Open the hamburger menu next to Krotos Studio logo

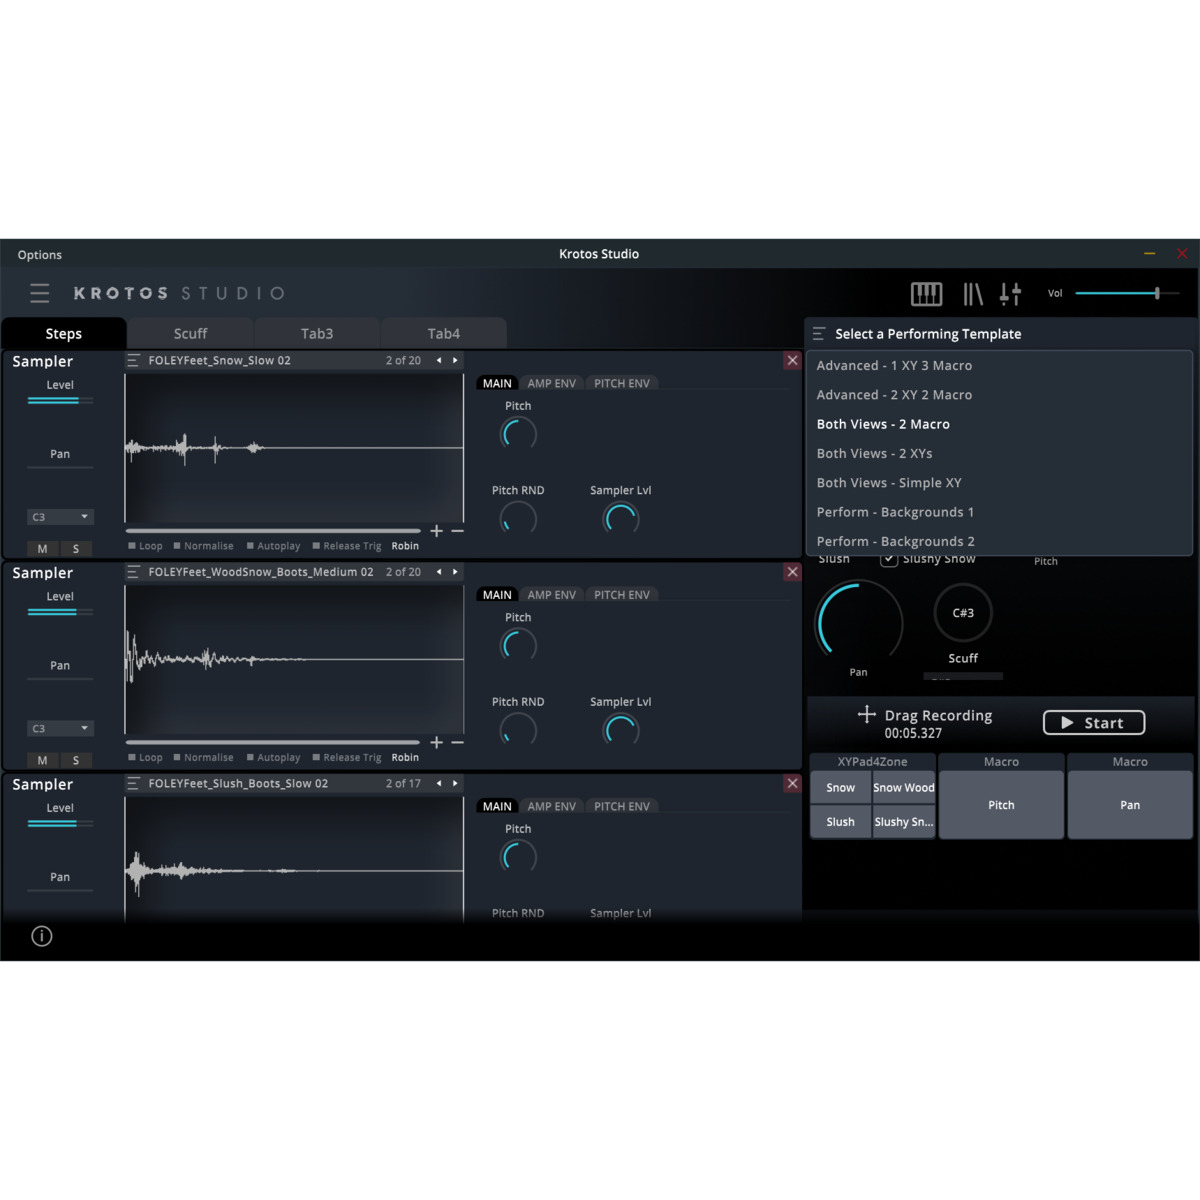40,293
